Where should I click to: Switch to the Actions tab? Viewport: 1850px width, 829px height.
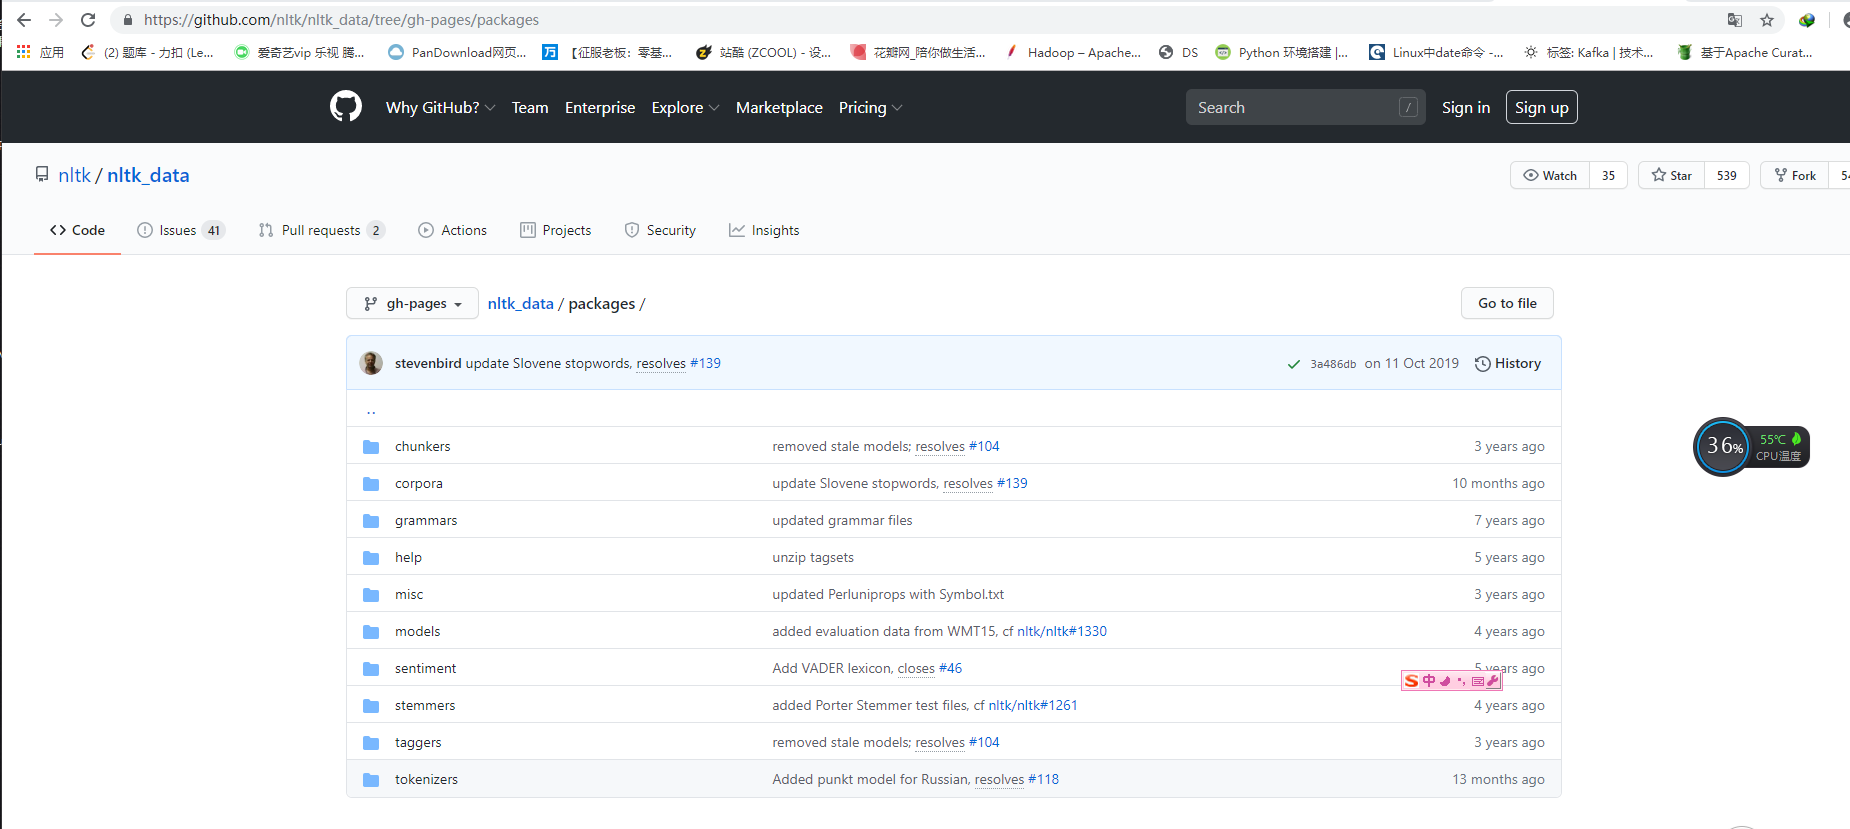[x=453, y=230]
